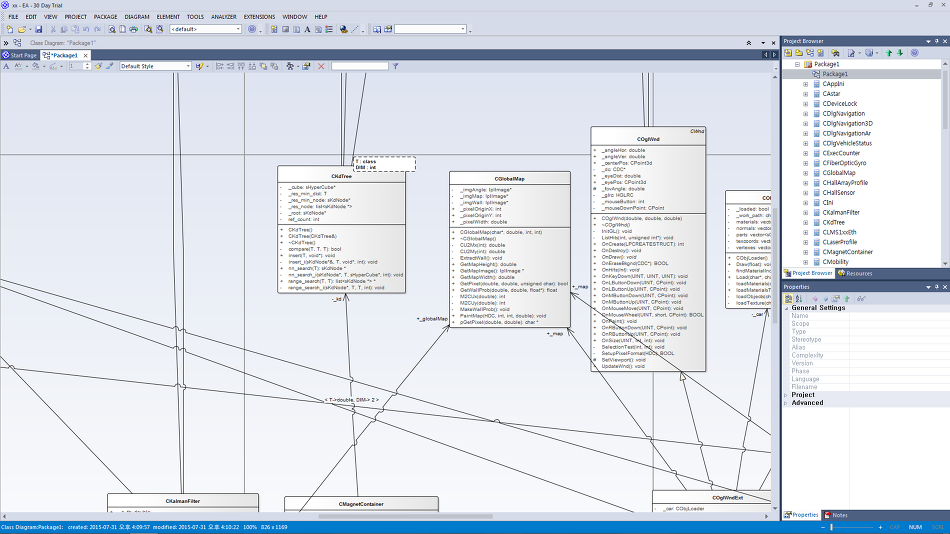Open the EXTENSIONS menu

point(259,17)
